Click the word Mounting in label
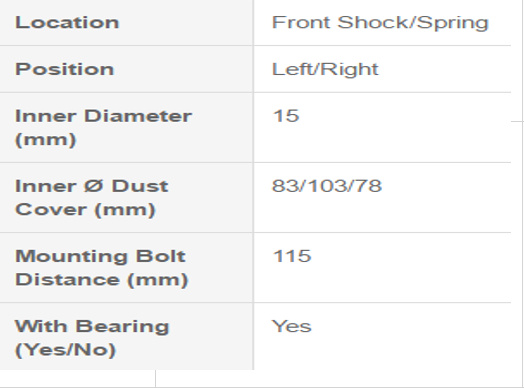The width and height of the screenshot is (524, 388). coord(71,257)
